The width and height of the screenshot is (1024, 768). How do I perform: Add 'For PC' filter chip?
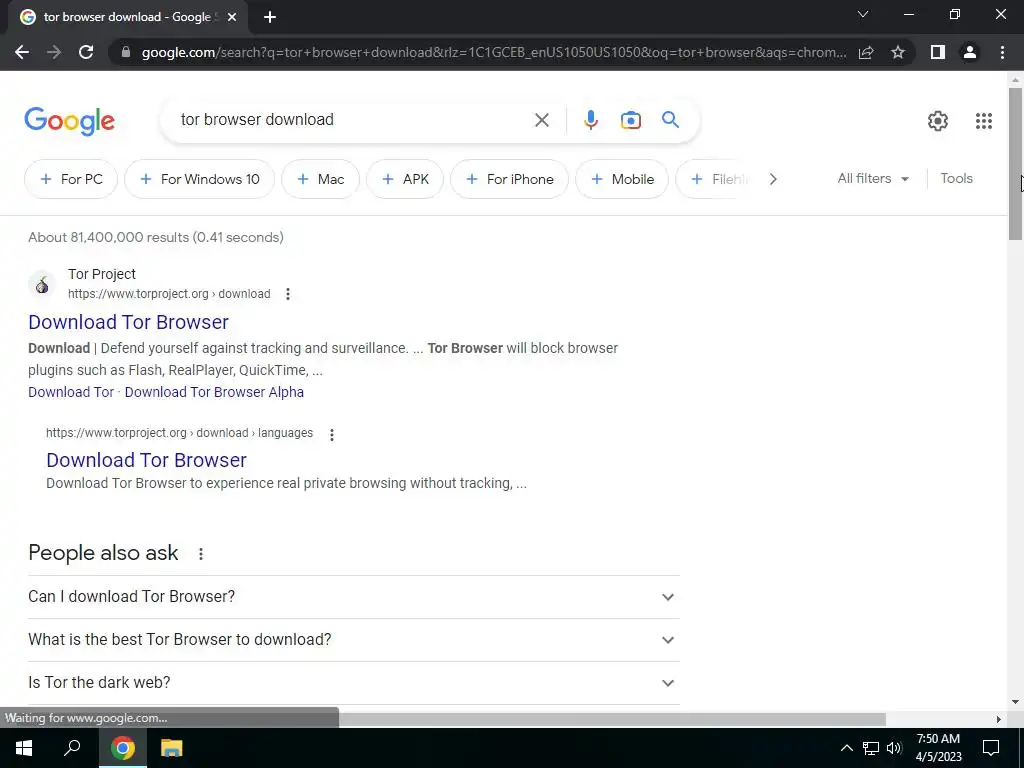click(71, 179)
